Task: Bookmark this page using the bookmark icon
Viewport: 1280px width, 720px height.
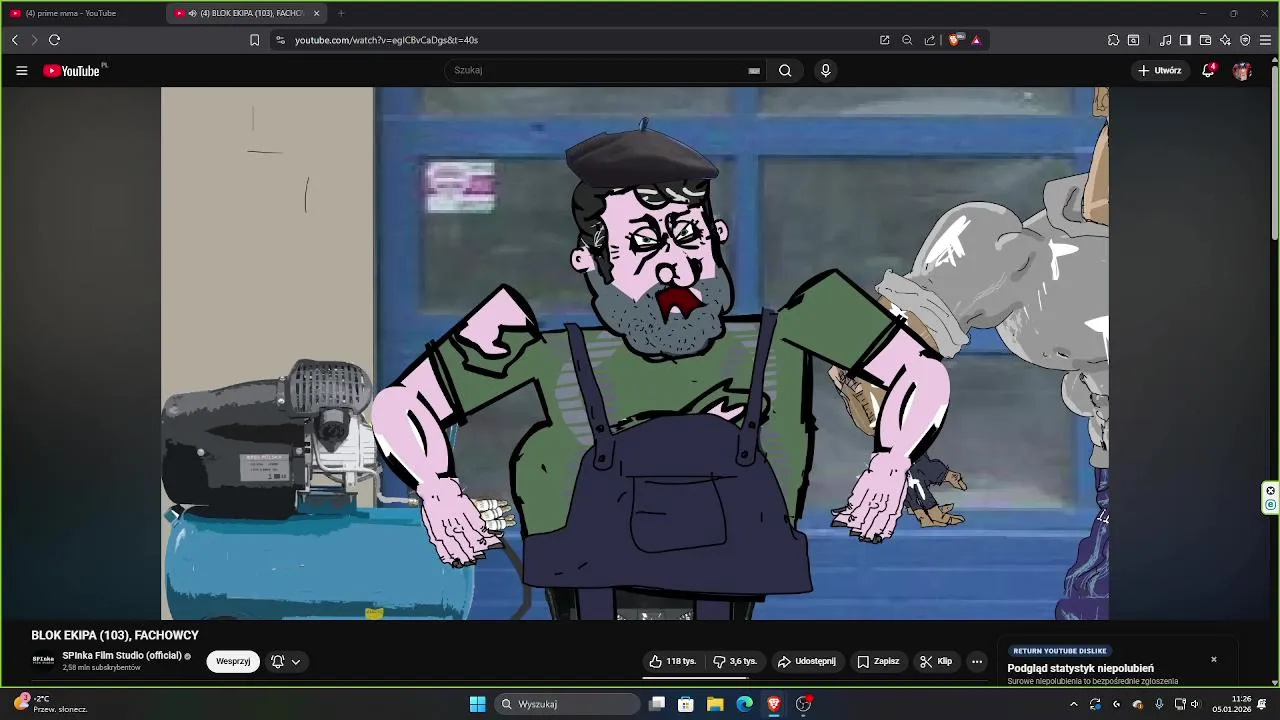Action: (x=254, y=40)
